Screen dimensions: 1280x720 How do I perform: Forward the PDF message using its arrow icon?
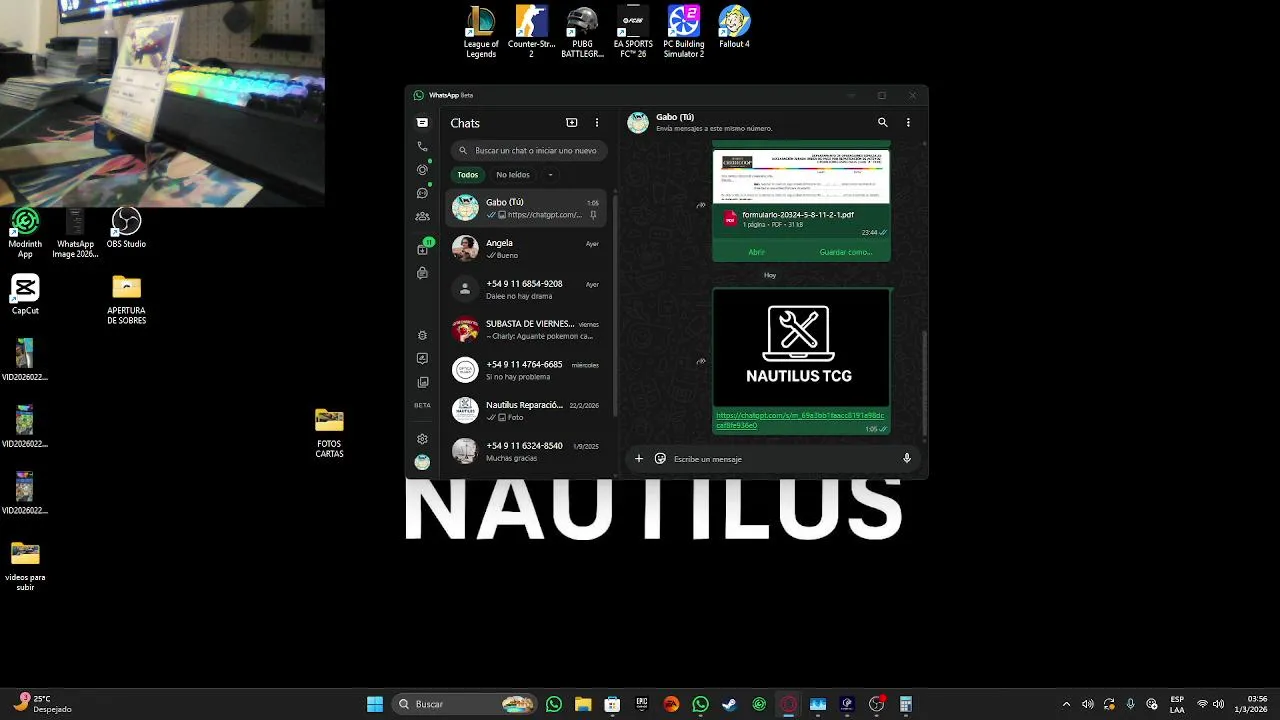701,205
